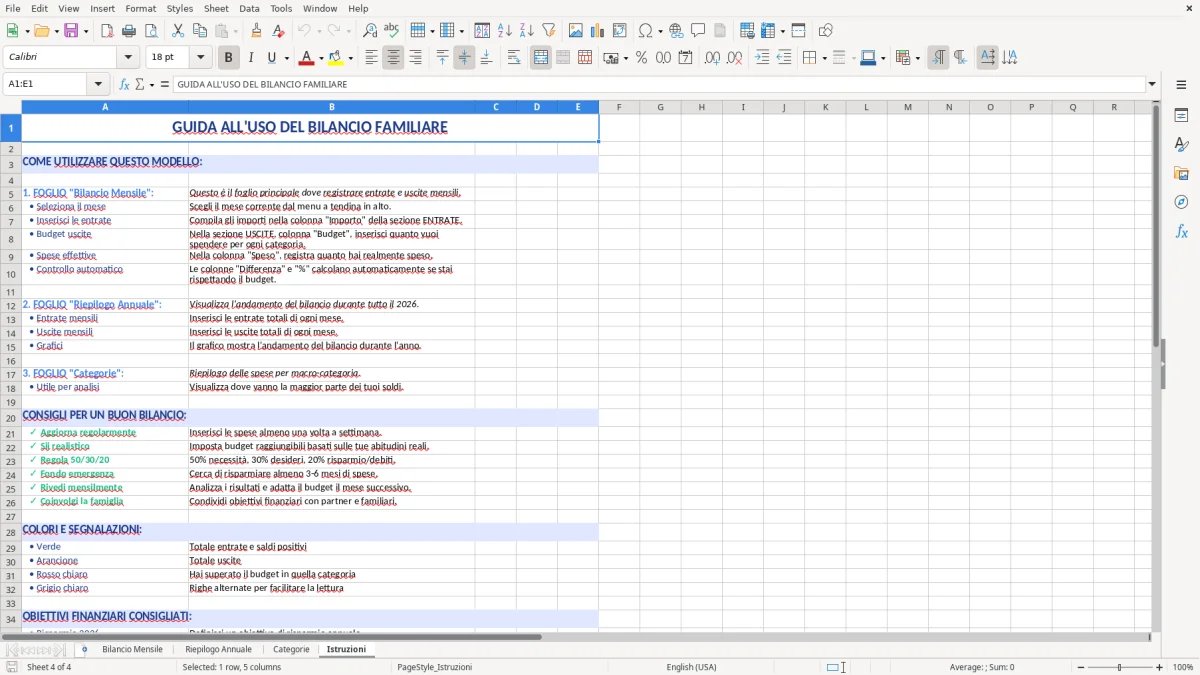Click the Copy icon
The image size is (1200, 675).
200,31
